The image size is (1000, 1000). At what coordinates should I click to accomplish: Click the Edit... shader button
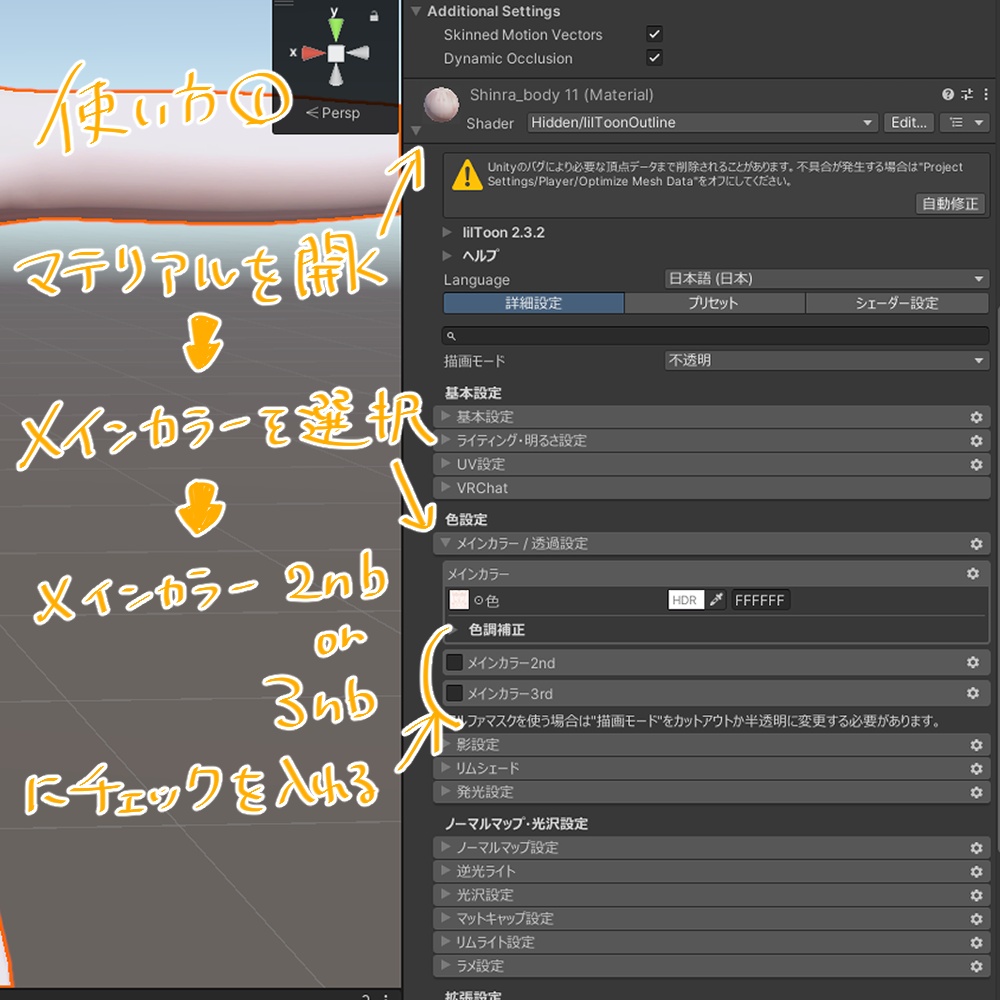click(x=909, y=122)
